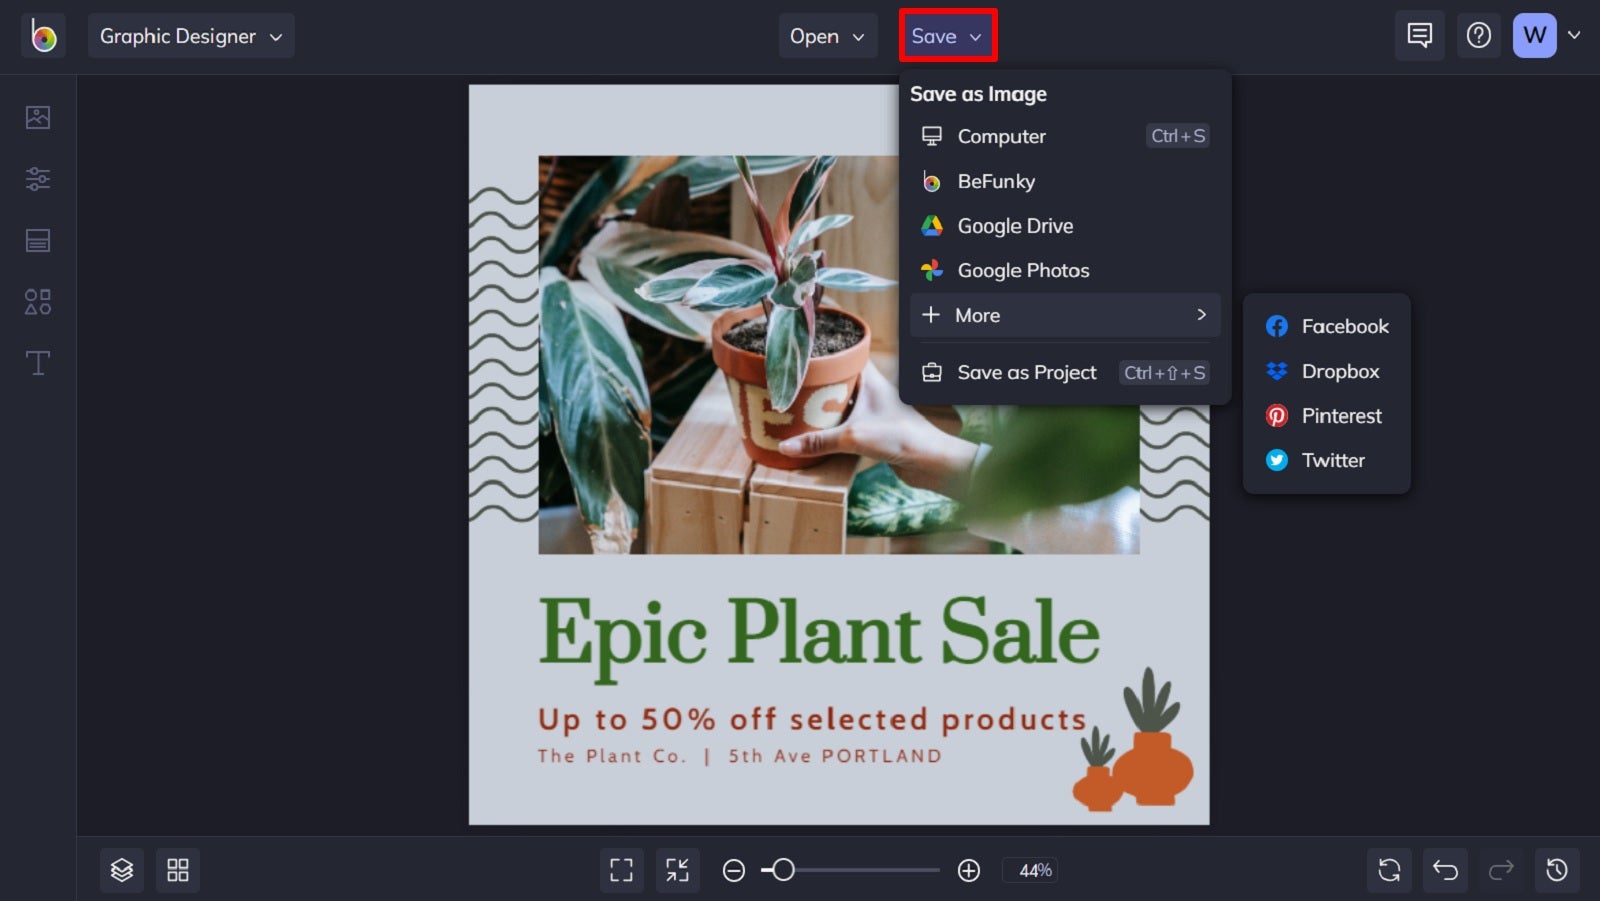Save the design to Dropbox

click(1340, 371)
